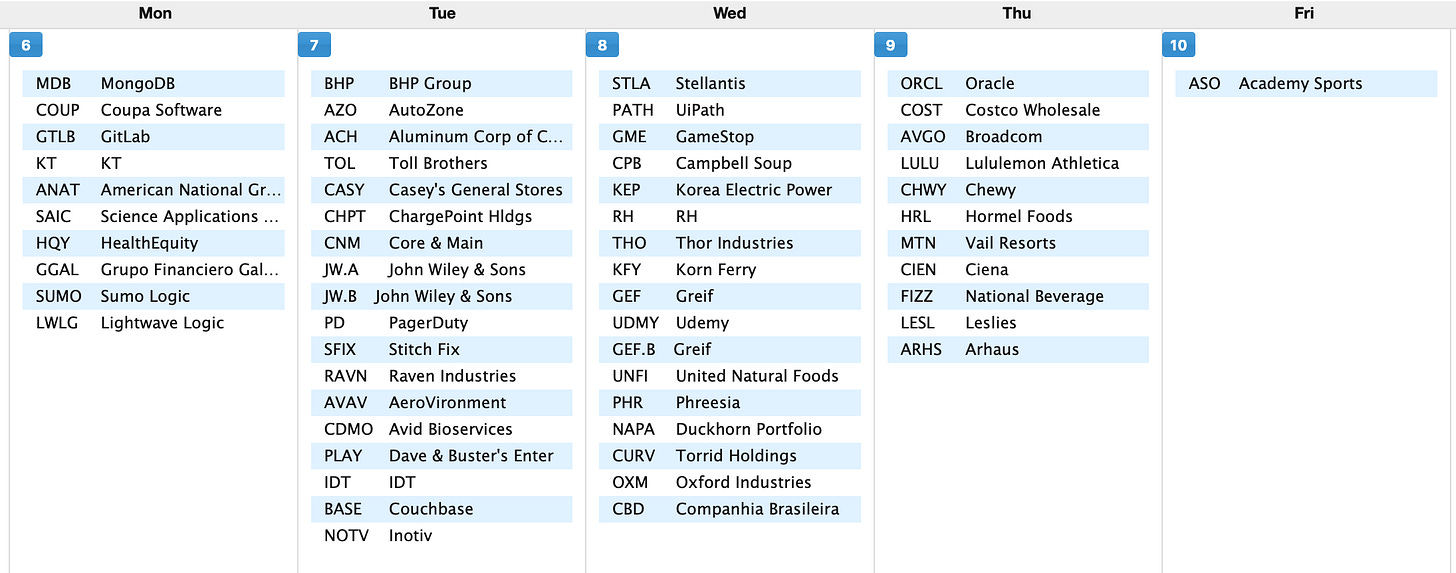This screenshot has width=1456, height=573.
Task: Select PLAY Dave & Buster's row
Action: tap(442, 455)
